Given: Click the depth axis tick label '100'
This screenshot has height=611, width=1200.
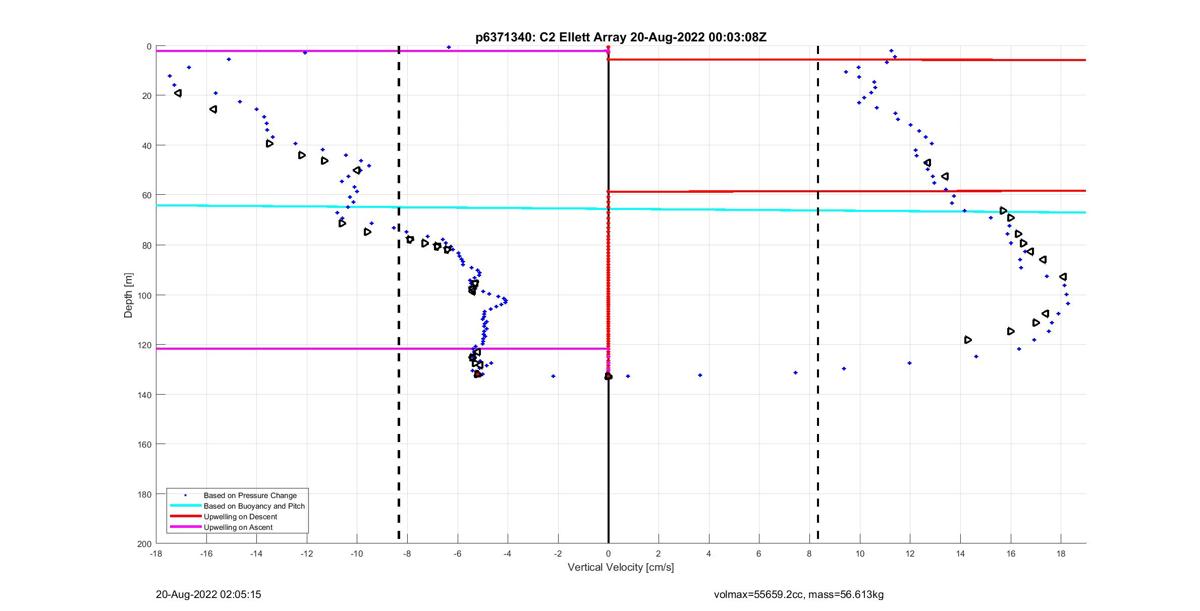Looking at the screenshot, I should [144, 295].
